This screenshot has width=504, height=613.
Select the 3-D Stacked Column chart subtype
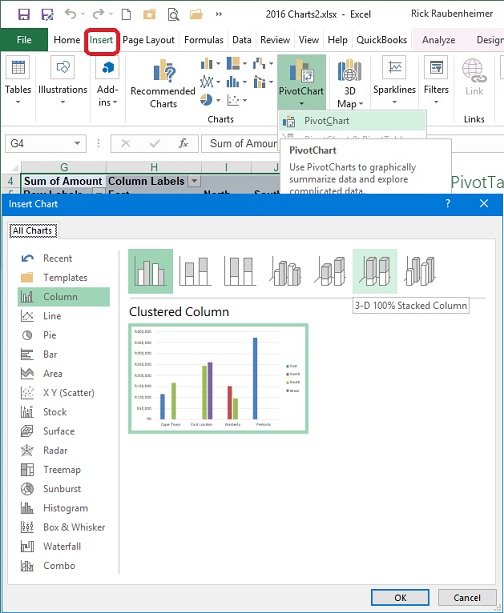[x=330, y=271]
